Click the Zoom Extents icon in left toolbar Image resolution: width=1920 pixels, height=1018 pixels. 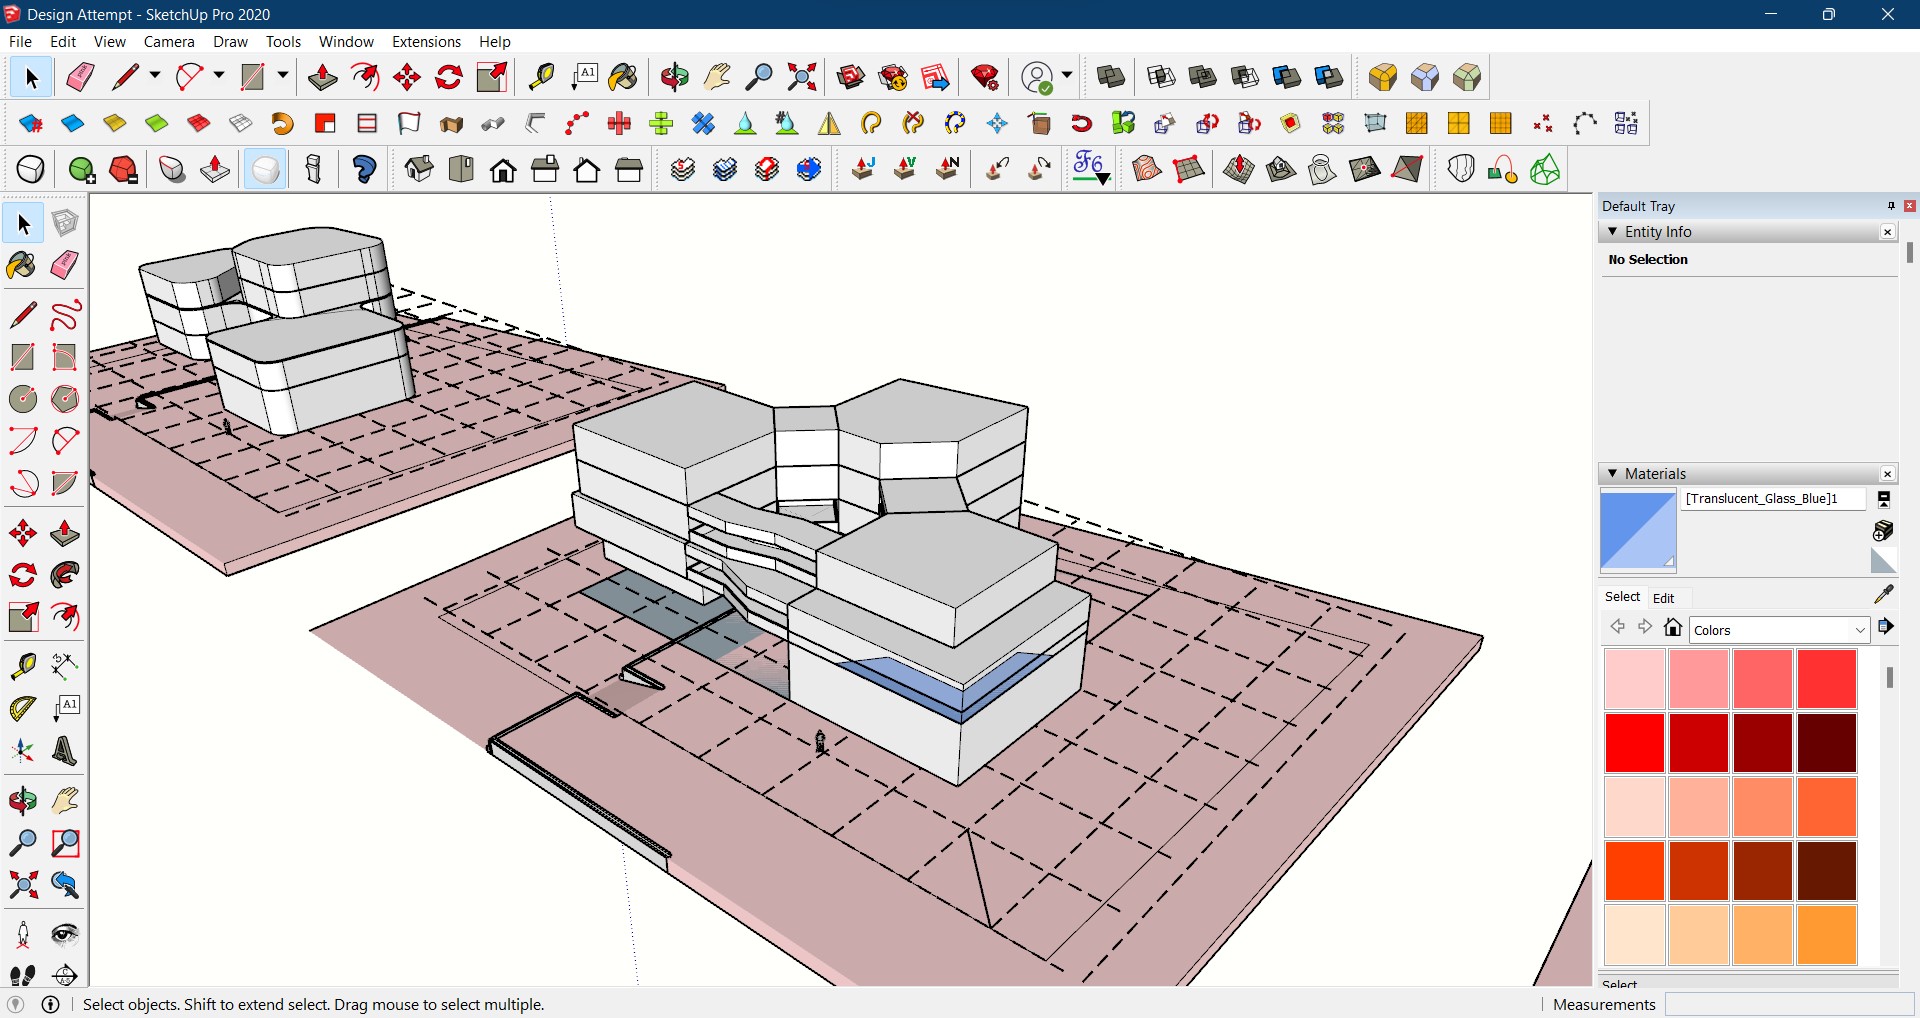tap(22, 885)
